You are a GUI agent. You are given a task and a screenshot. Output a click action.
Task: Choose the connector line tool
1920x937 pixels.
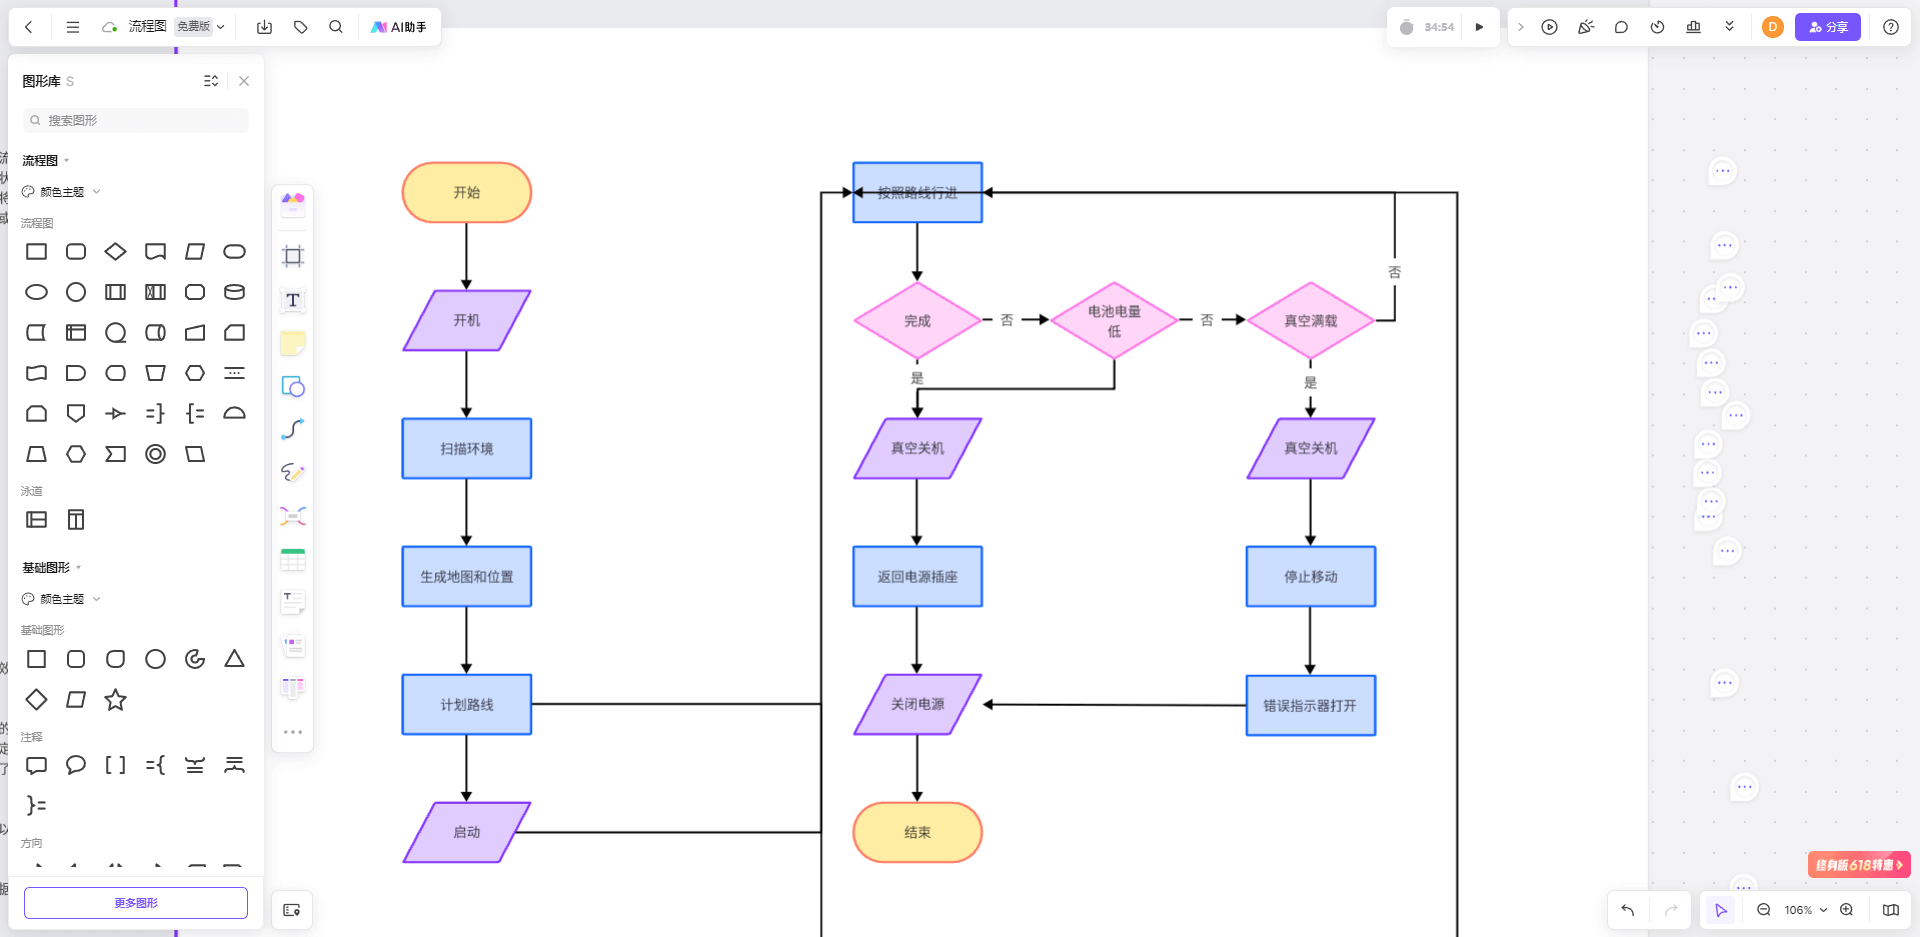pos(293,429)
